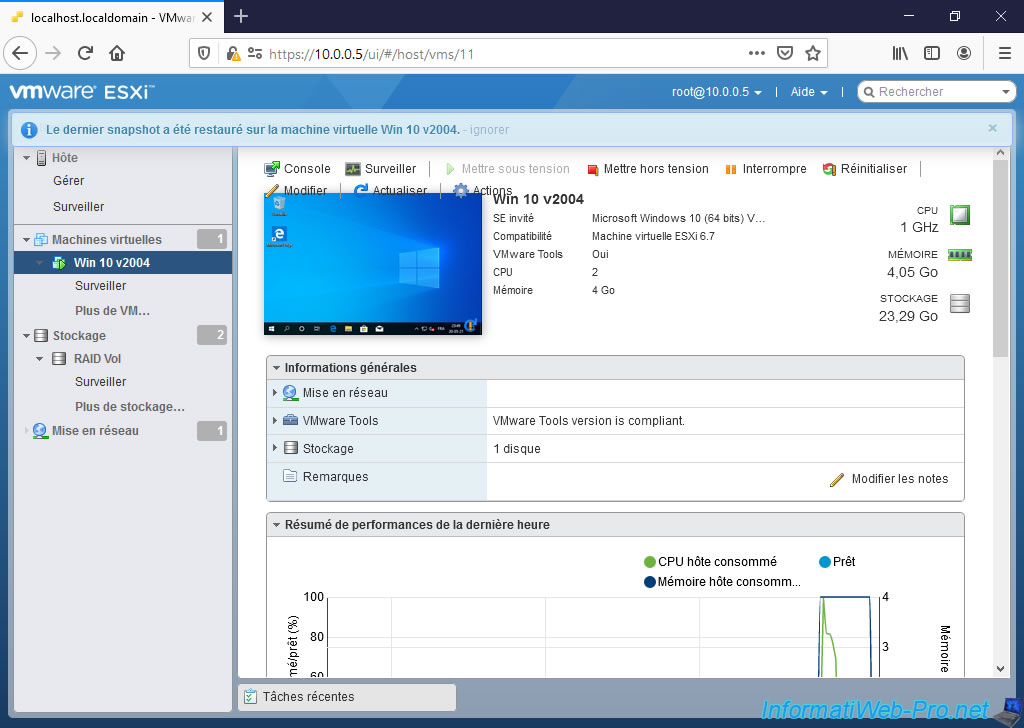This screenshot has width=1024, height=728.
Task: Click the Rechercher search field
Action: [x=935, y=92]
